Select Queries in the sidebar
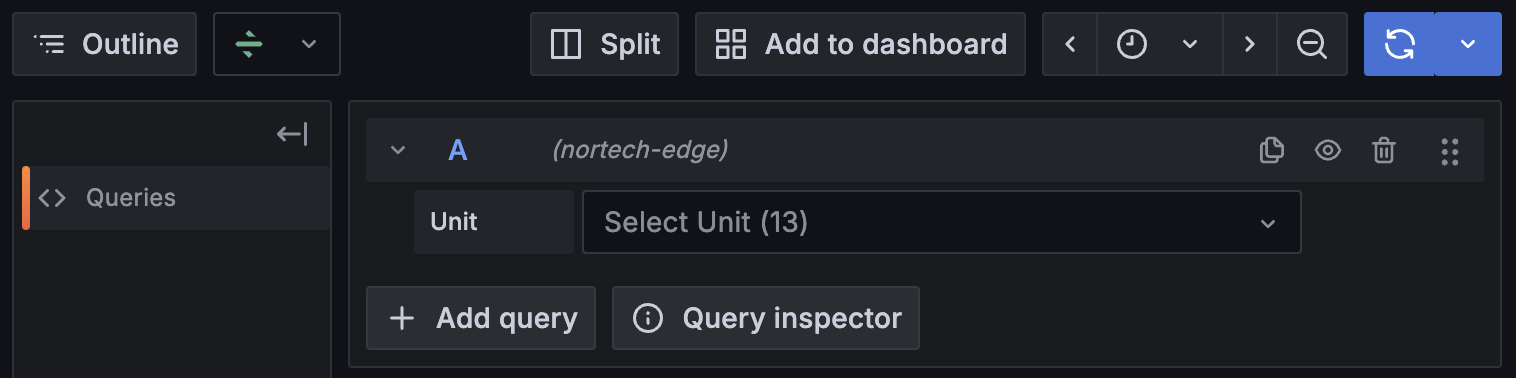This screenshot has width=1516, height=378. (x=176, y=198)
